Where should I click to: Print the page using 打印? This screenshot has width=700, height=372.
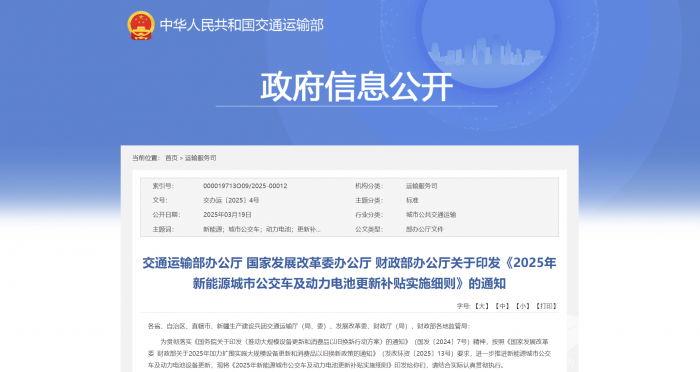point(546,306)
